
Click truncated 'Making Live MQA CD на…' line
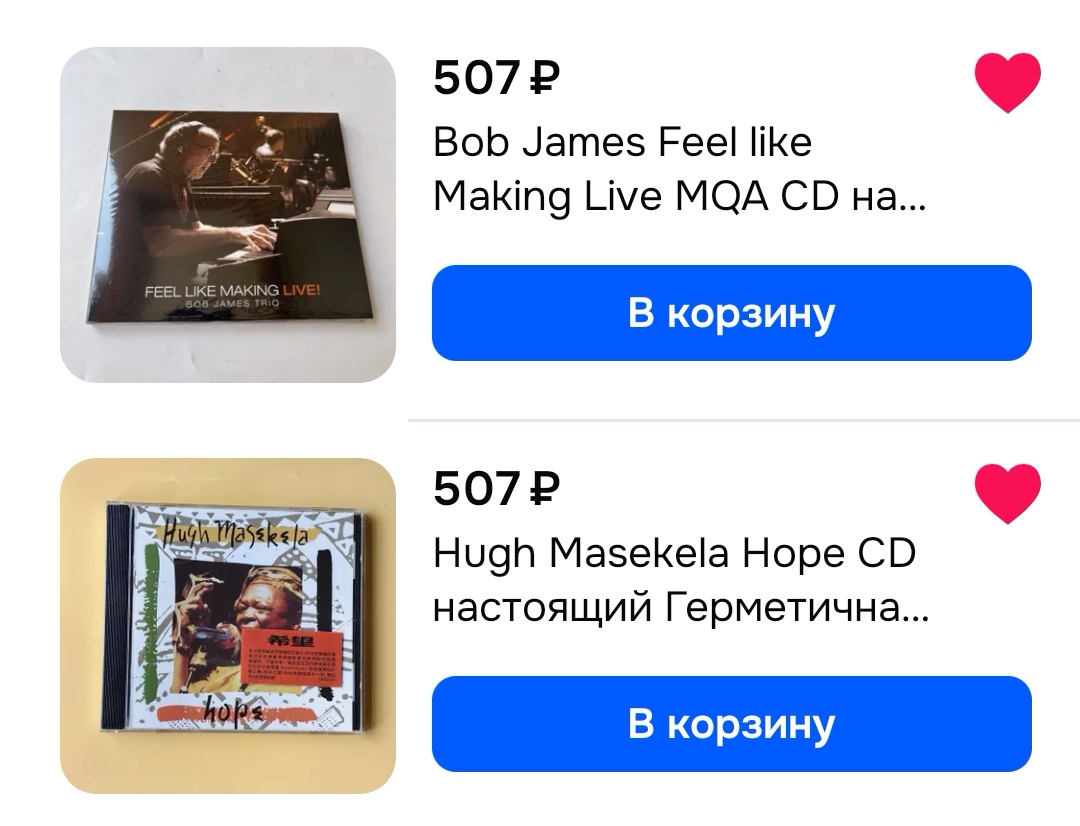(x=679, y=196)
